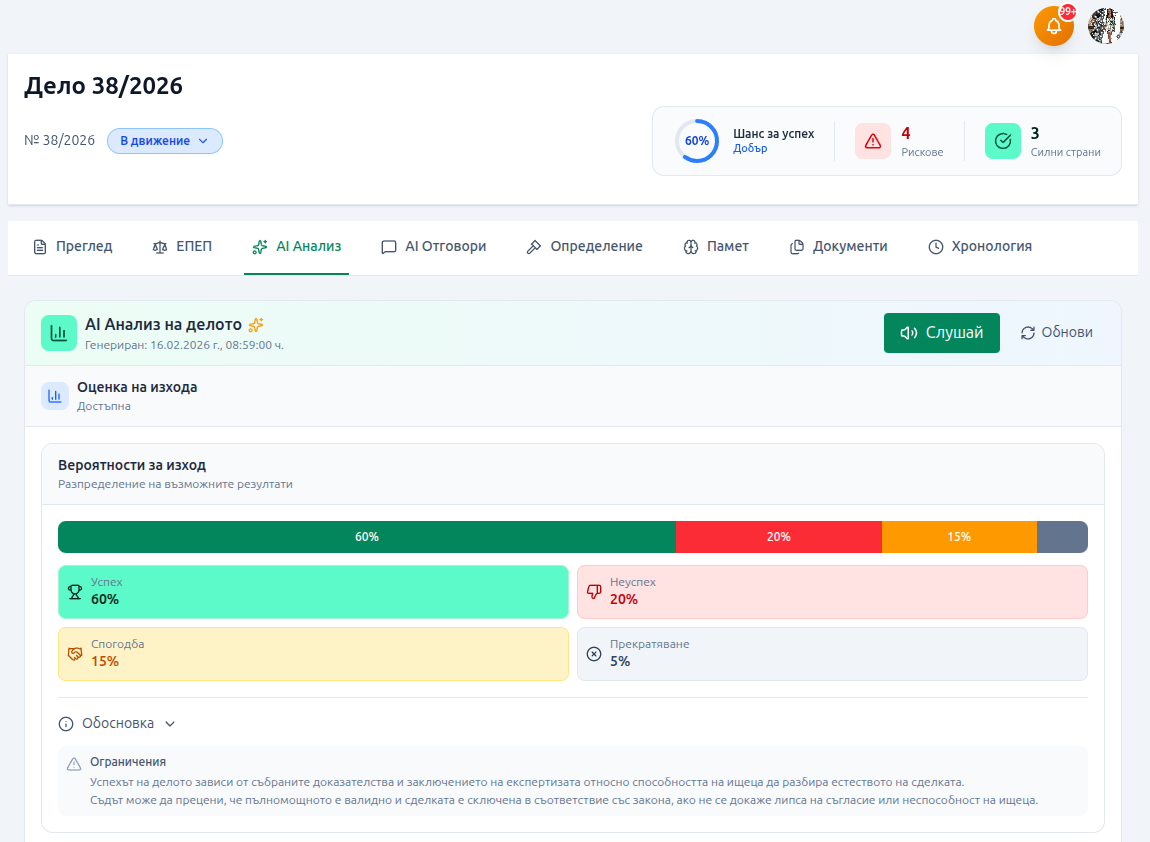The image size is (1150, 842).
Task: Click the trophy icon in Успех card
Action: (75, 592)
